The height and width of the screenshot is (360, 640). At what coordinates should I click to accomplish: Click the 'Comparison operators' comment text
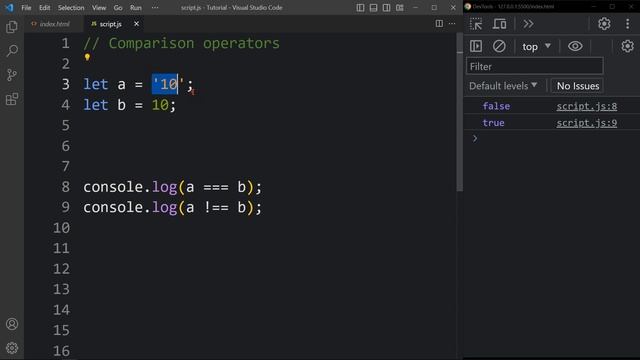pos(194,43)
